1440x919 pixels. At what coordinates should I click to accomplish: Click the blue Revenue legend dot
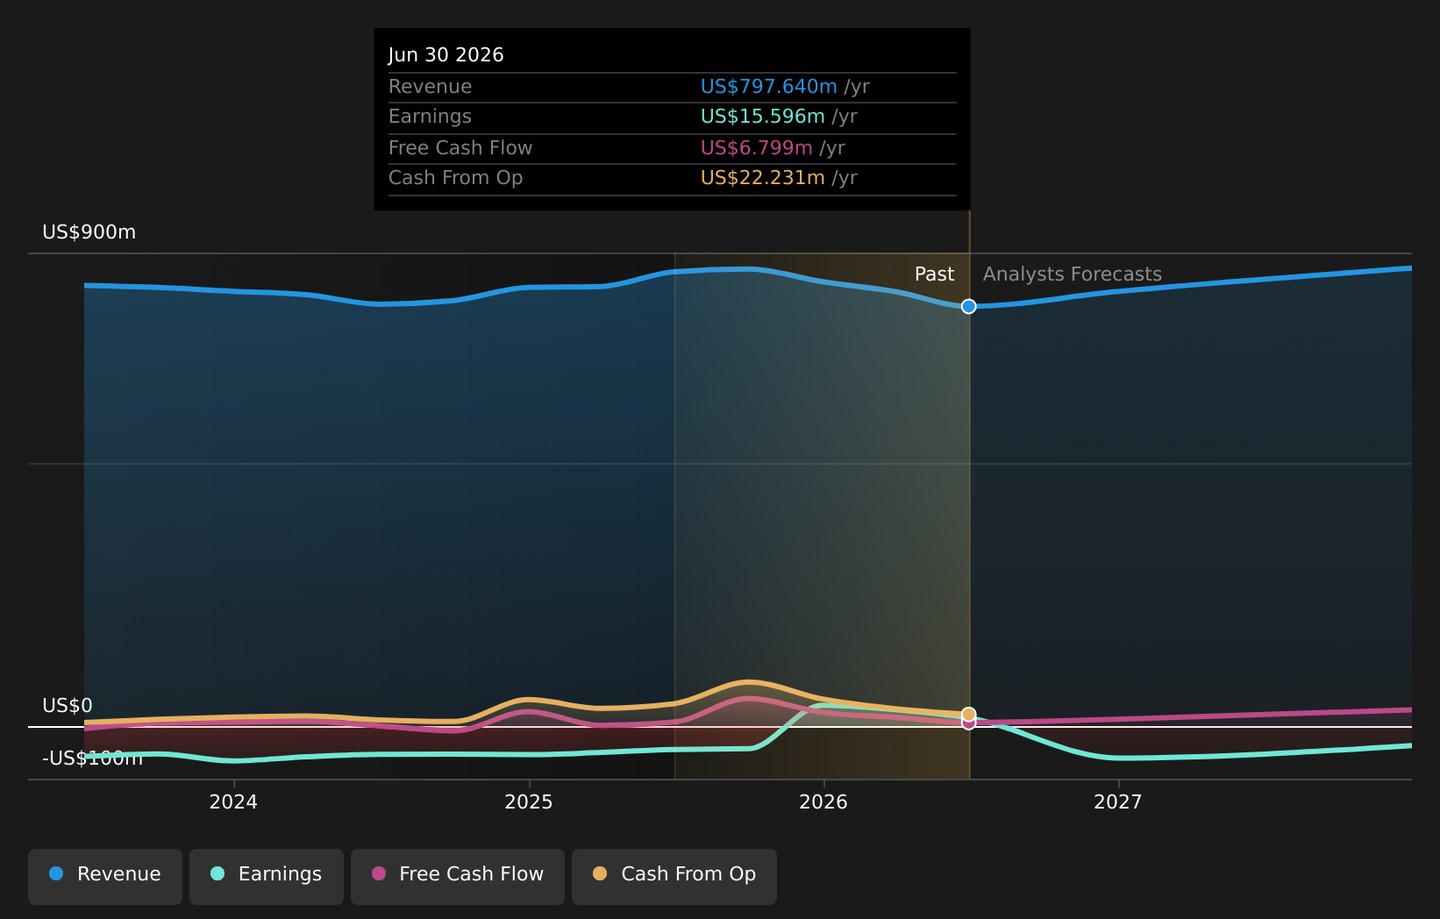56,874
